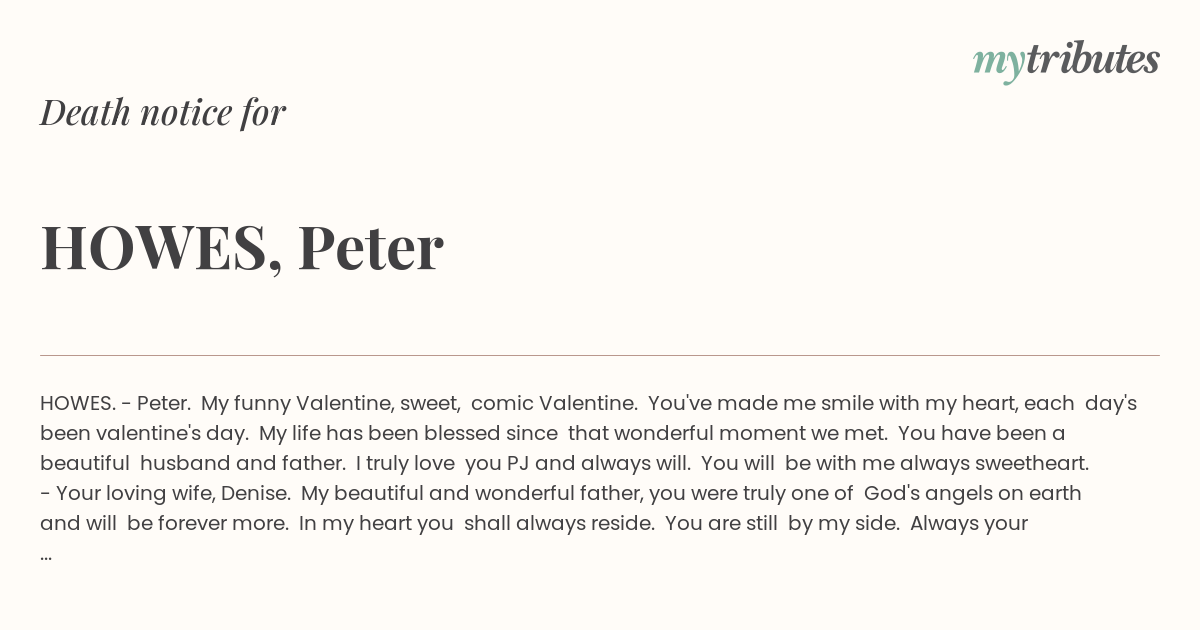Click the "tributes" part of the logo
1200x630 pixels.
pyautogui.click(x=1092, y=59)
